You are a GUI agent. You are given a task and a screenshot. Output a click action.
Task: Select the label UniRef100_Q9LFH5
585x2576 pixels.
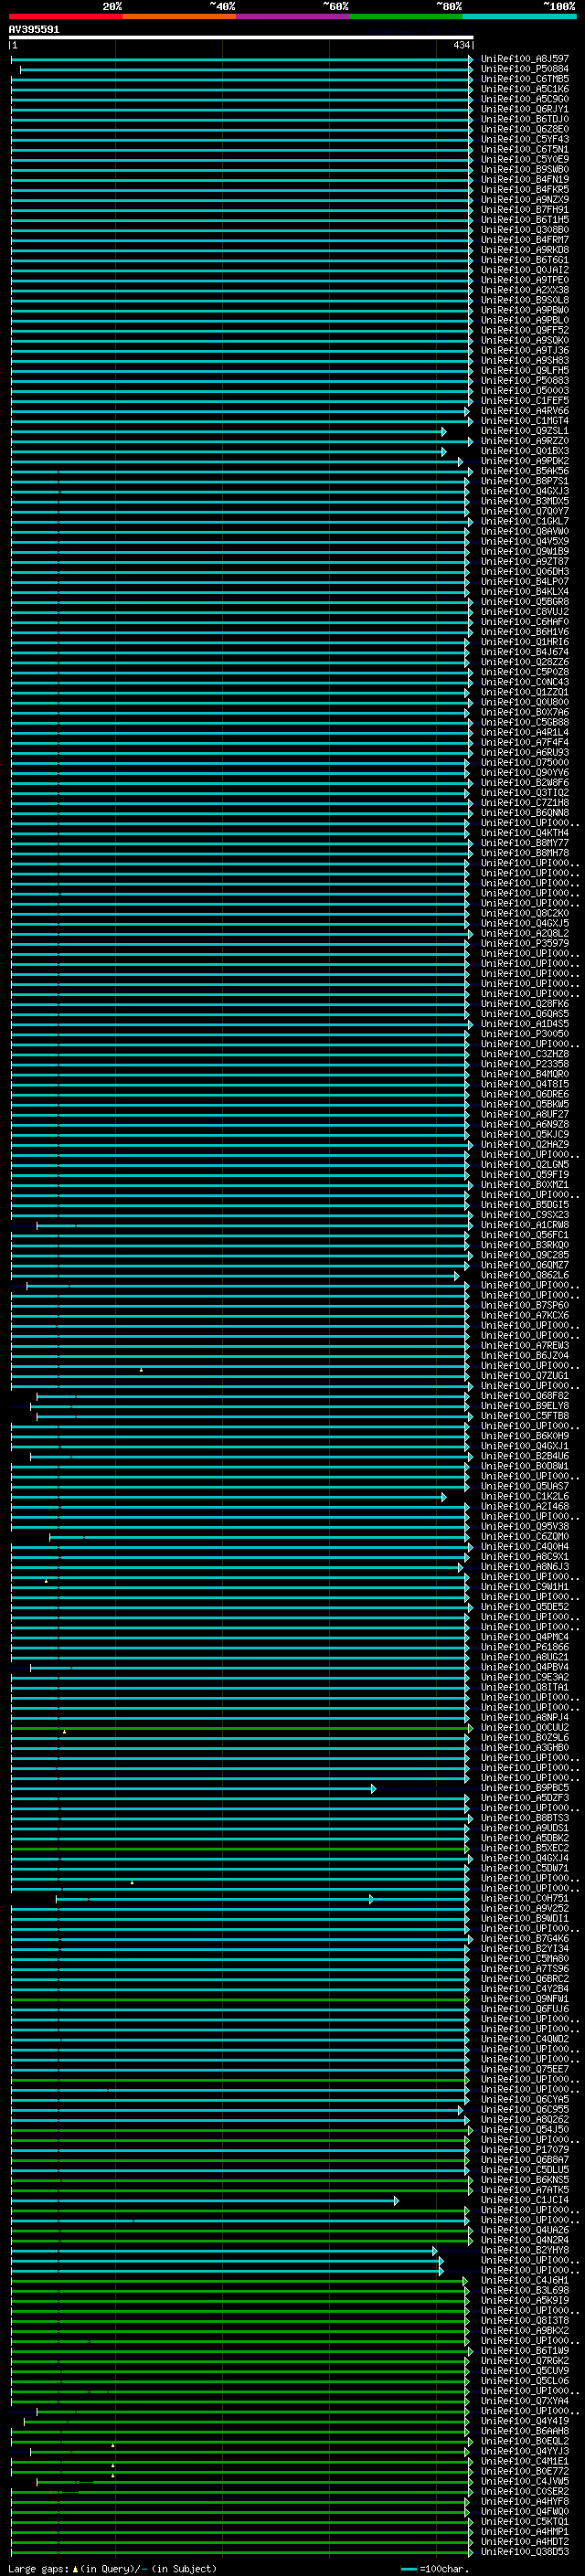tap(524, 371)
